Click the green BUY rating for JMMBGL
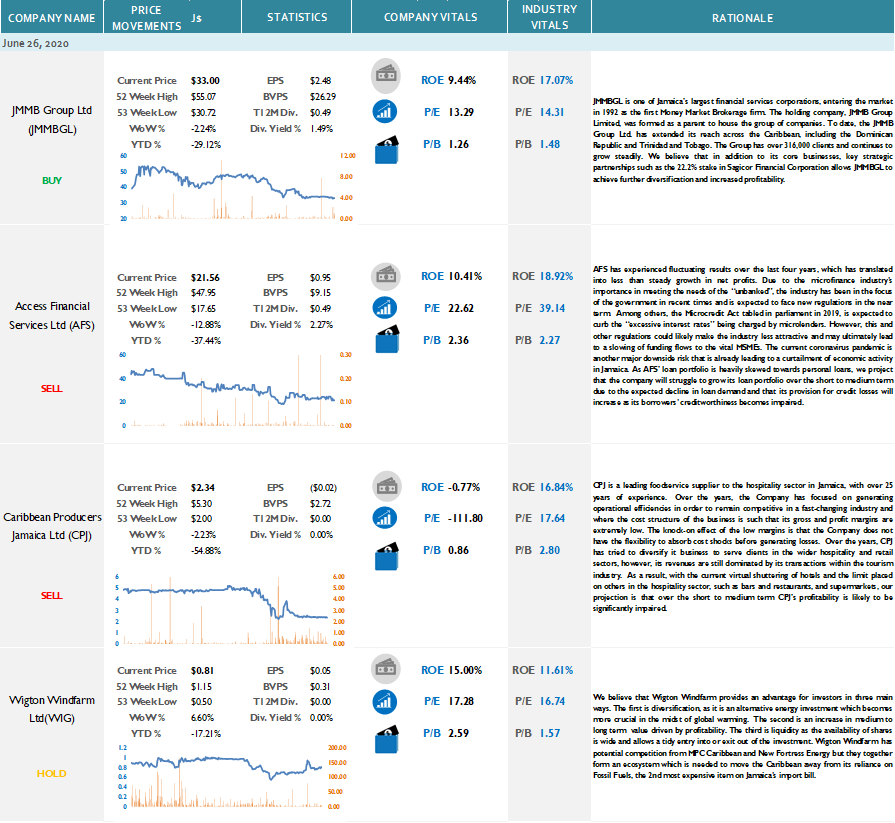This screenshot has height=823, width=895. [x=51, y=180]
